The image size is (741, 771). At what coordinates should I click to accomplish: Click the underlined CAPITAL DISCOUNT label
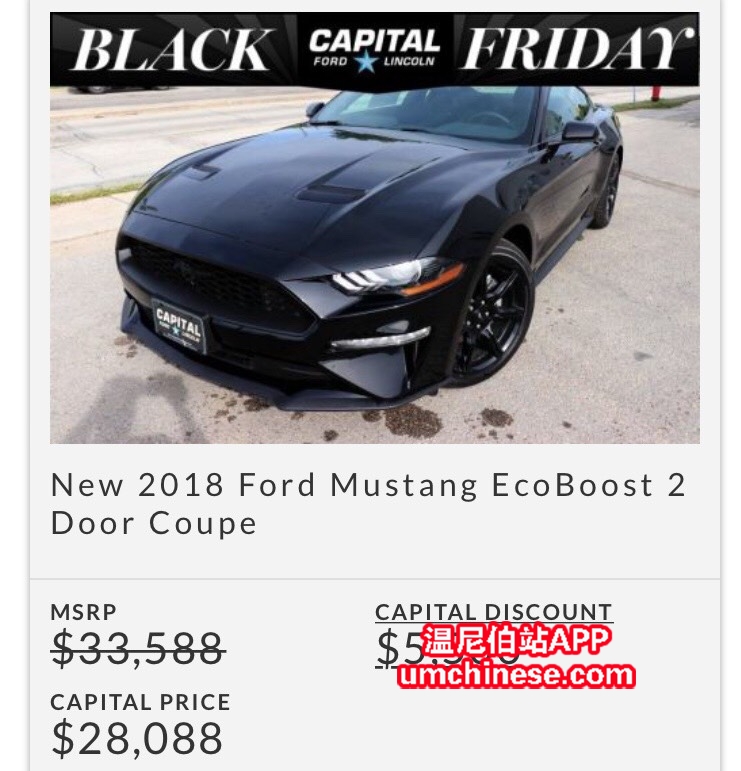(493, 612)
